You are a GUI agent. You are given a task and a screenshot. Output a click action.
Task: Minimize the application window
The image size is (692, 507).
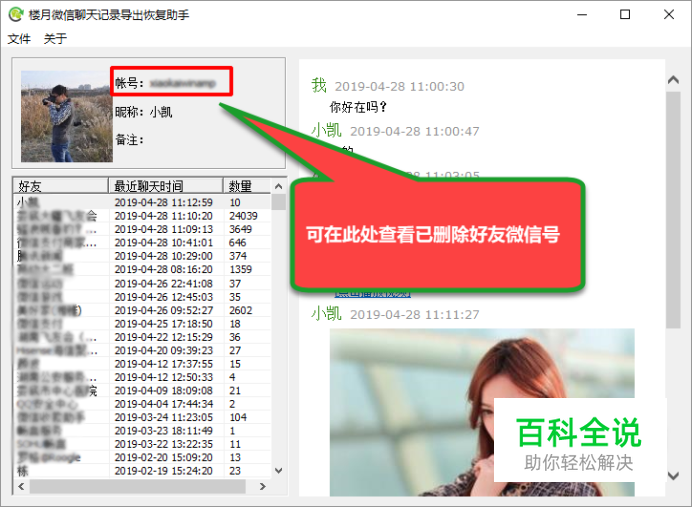click(x=582, y=15)
